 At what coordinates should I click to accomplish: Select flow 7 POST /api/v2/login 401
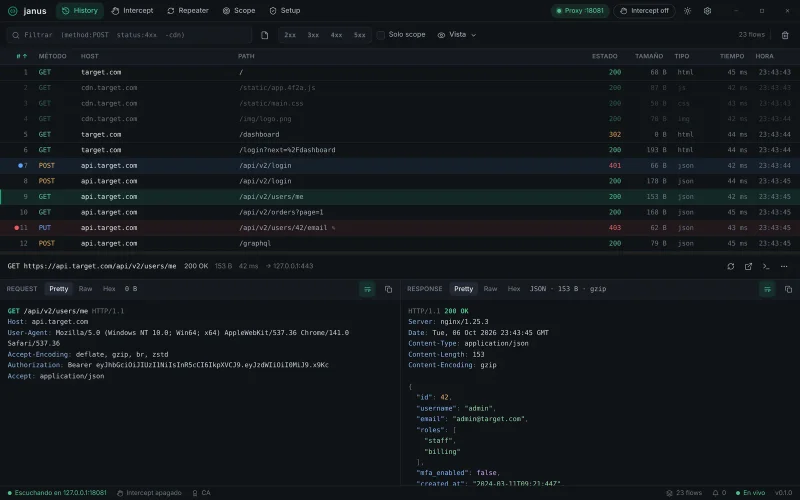tap(400, 165)
